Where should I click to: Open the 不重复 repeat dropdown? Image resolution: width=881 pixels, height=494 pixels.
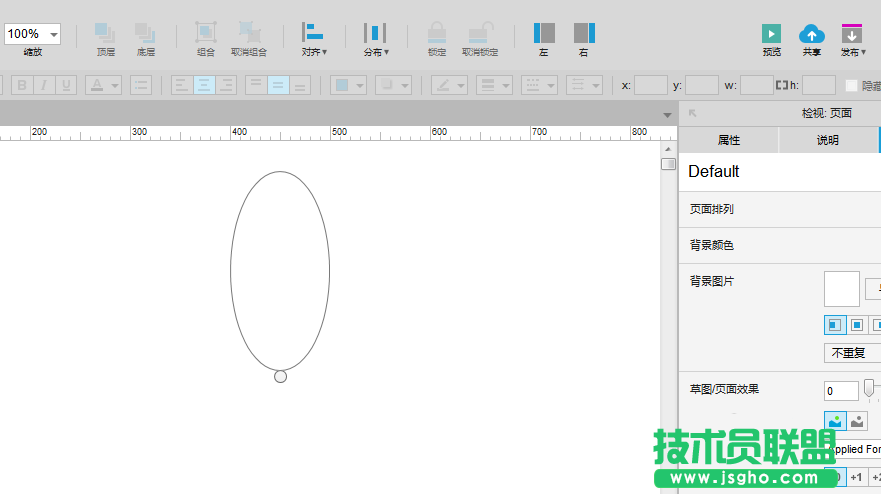pos(852,353)
